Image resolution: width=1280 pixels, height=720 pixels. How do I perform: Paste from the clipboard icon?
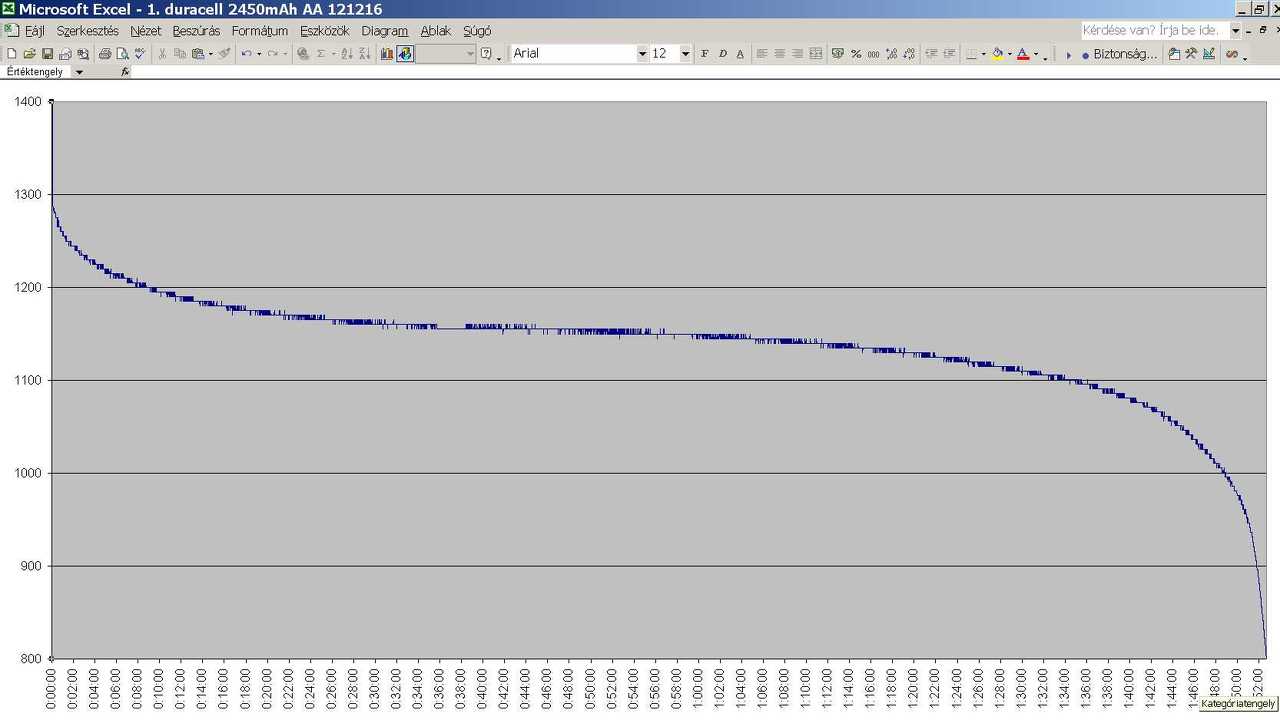click(x=198, y=54)
